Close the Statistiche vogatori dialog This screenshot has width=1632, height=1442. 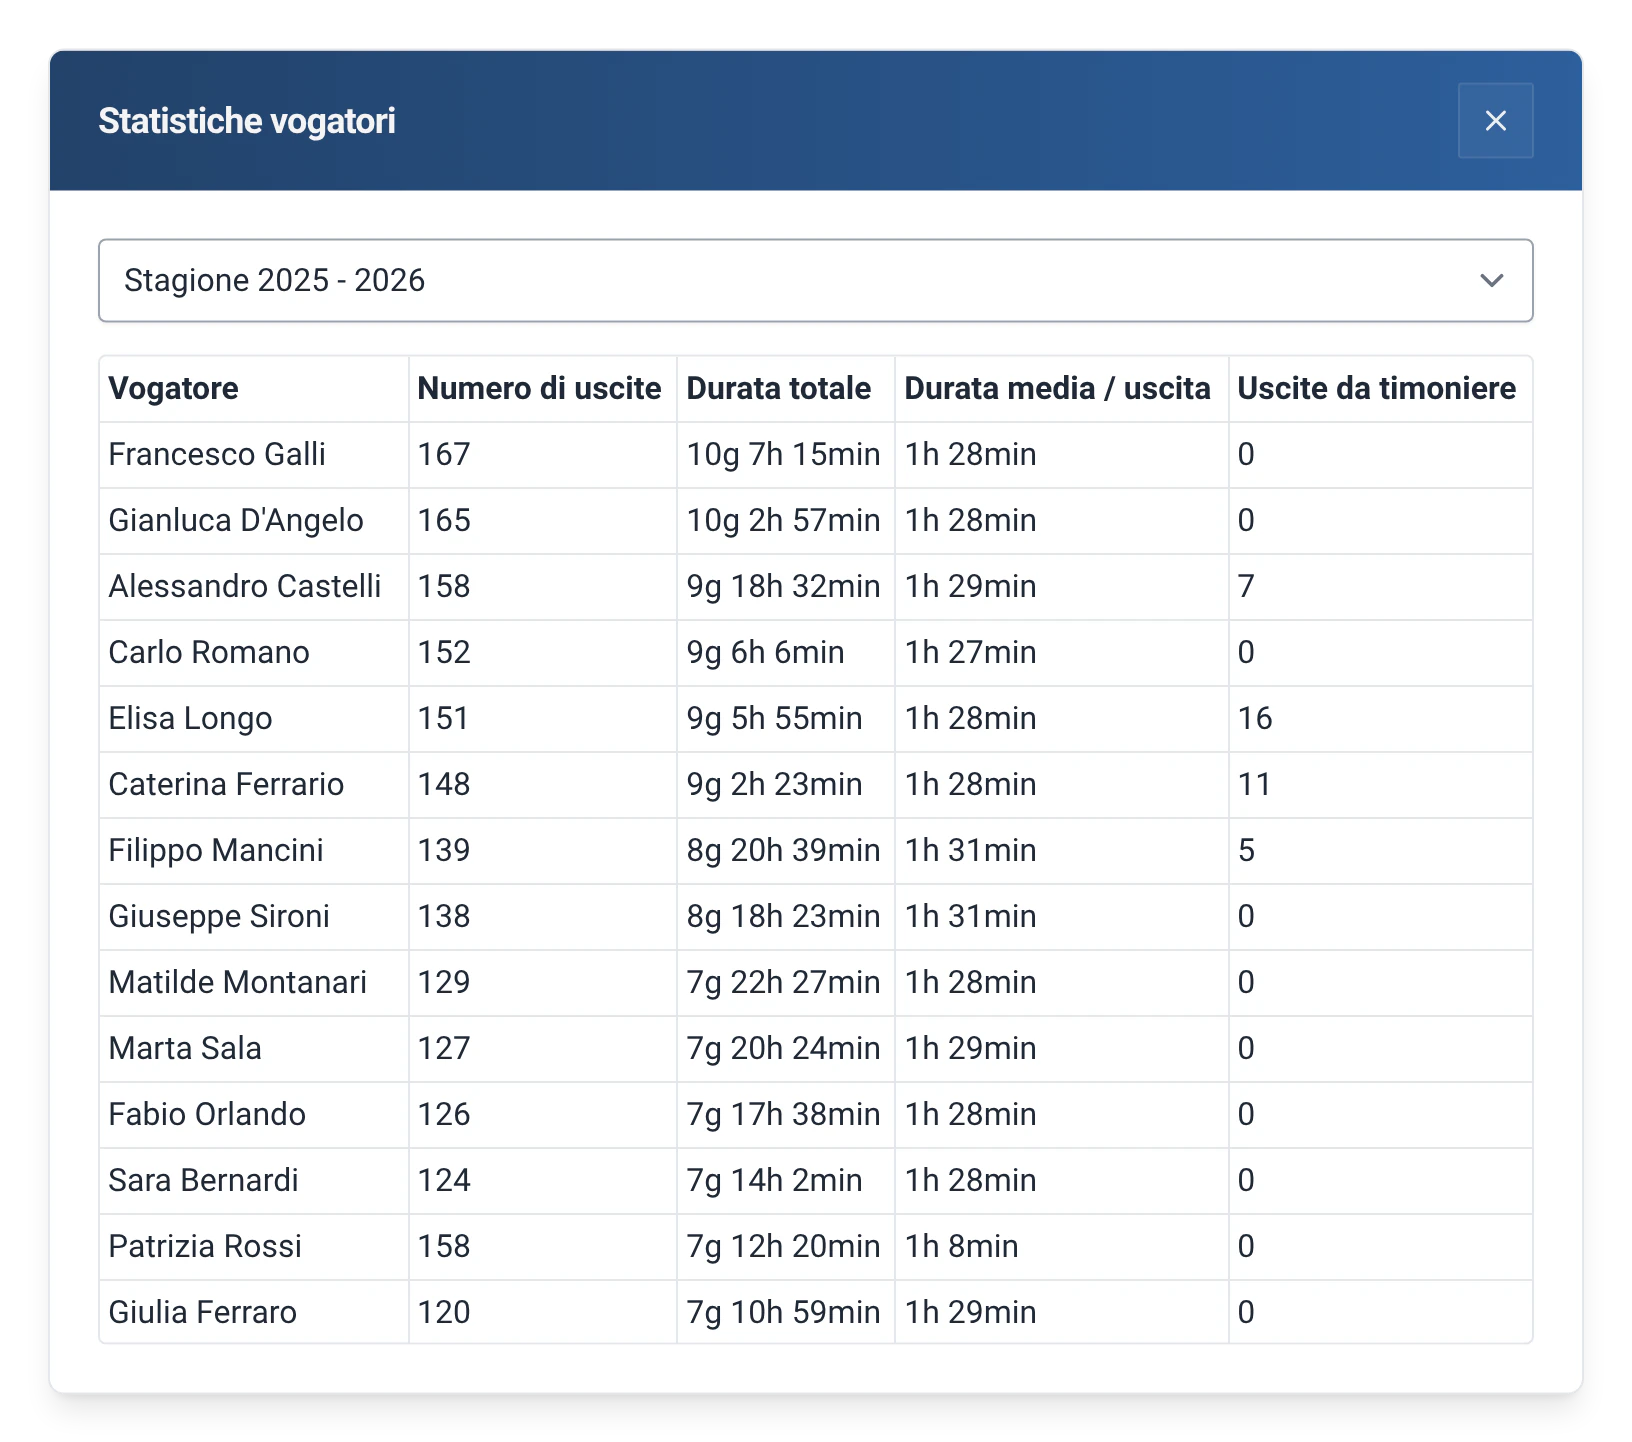coord(1495,121)
